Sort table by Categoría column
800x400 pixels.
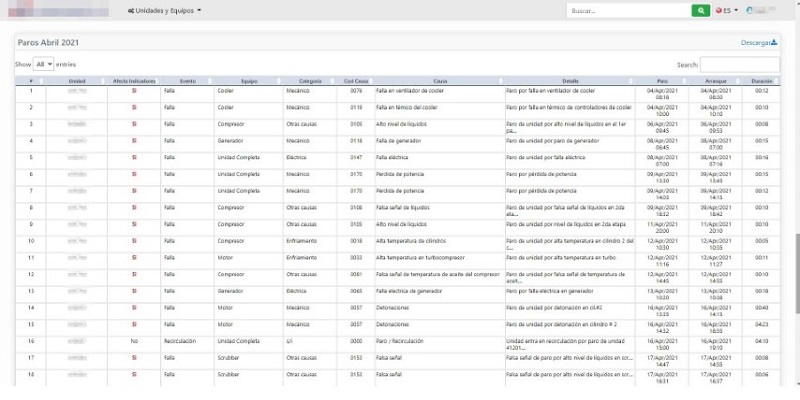(x=310, y=80)
